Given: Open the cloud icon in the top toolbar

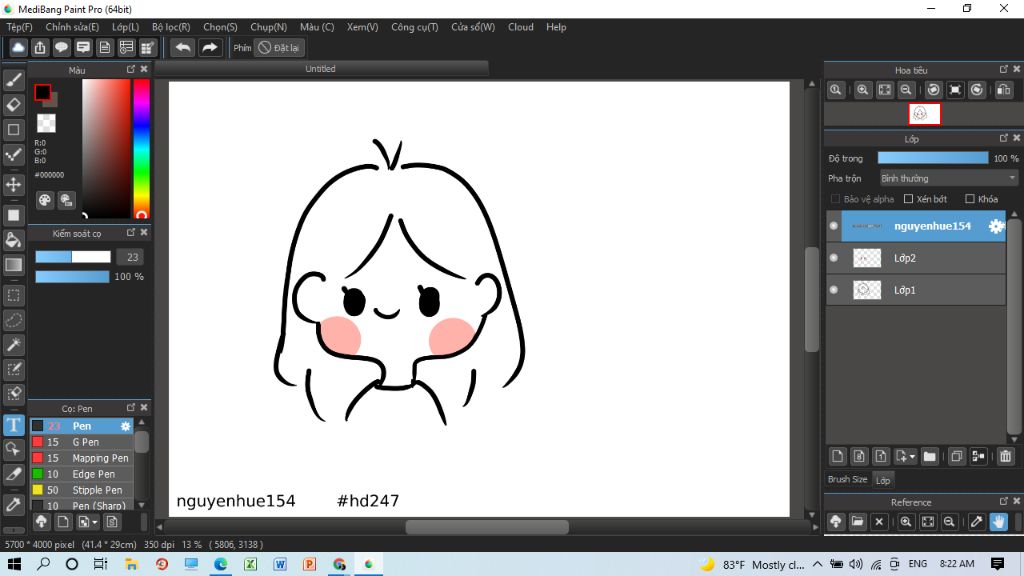Looking at the screenshot, I should pos(18,48).
